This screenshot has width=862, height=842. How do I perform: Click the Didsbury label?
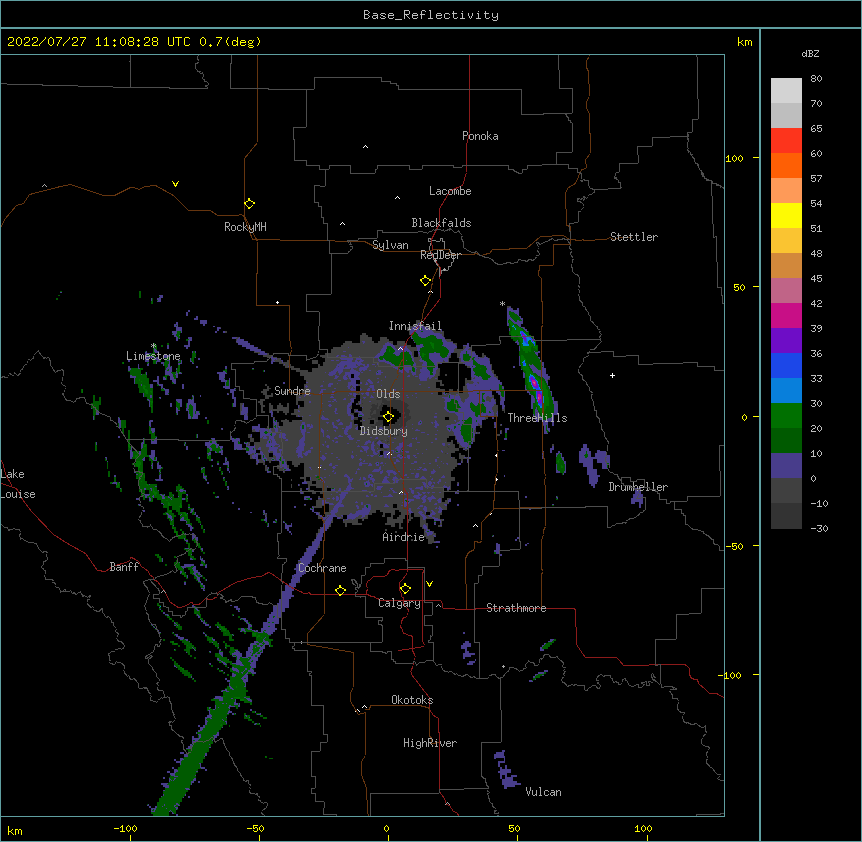(x=384, y=431)
